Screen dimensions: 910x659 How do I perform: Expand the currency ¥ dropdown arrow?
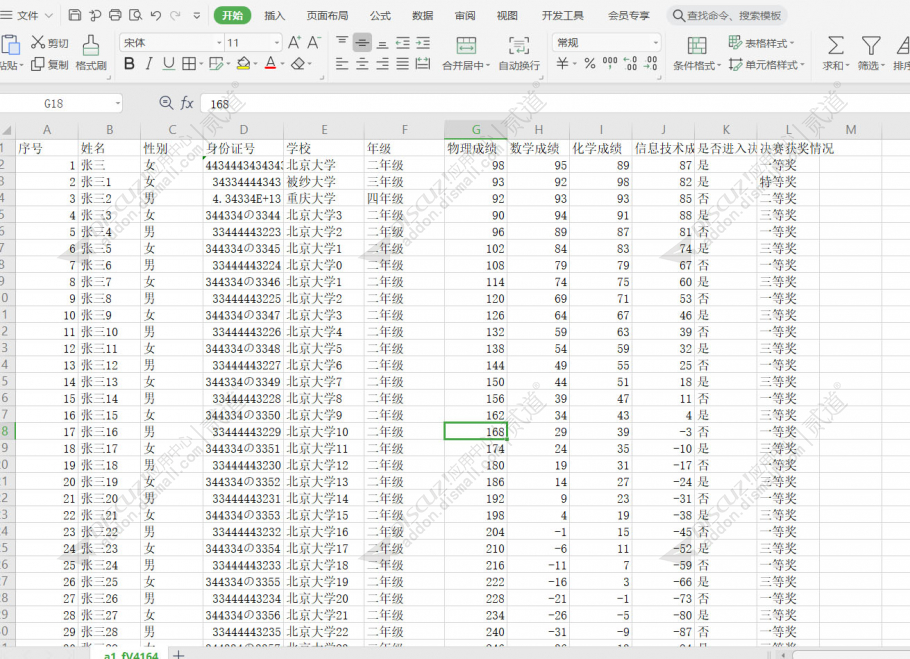point(575,64)
